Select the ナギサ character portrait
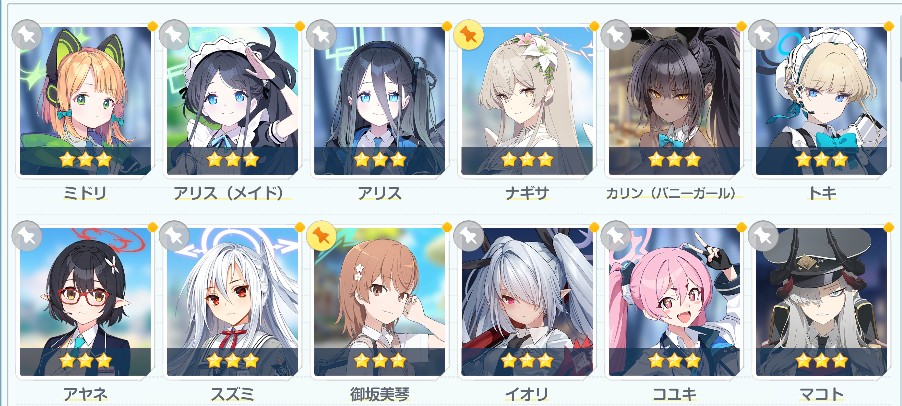This screenshot has height=406, width=902. coord(527,101)
